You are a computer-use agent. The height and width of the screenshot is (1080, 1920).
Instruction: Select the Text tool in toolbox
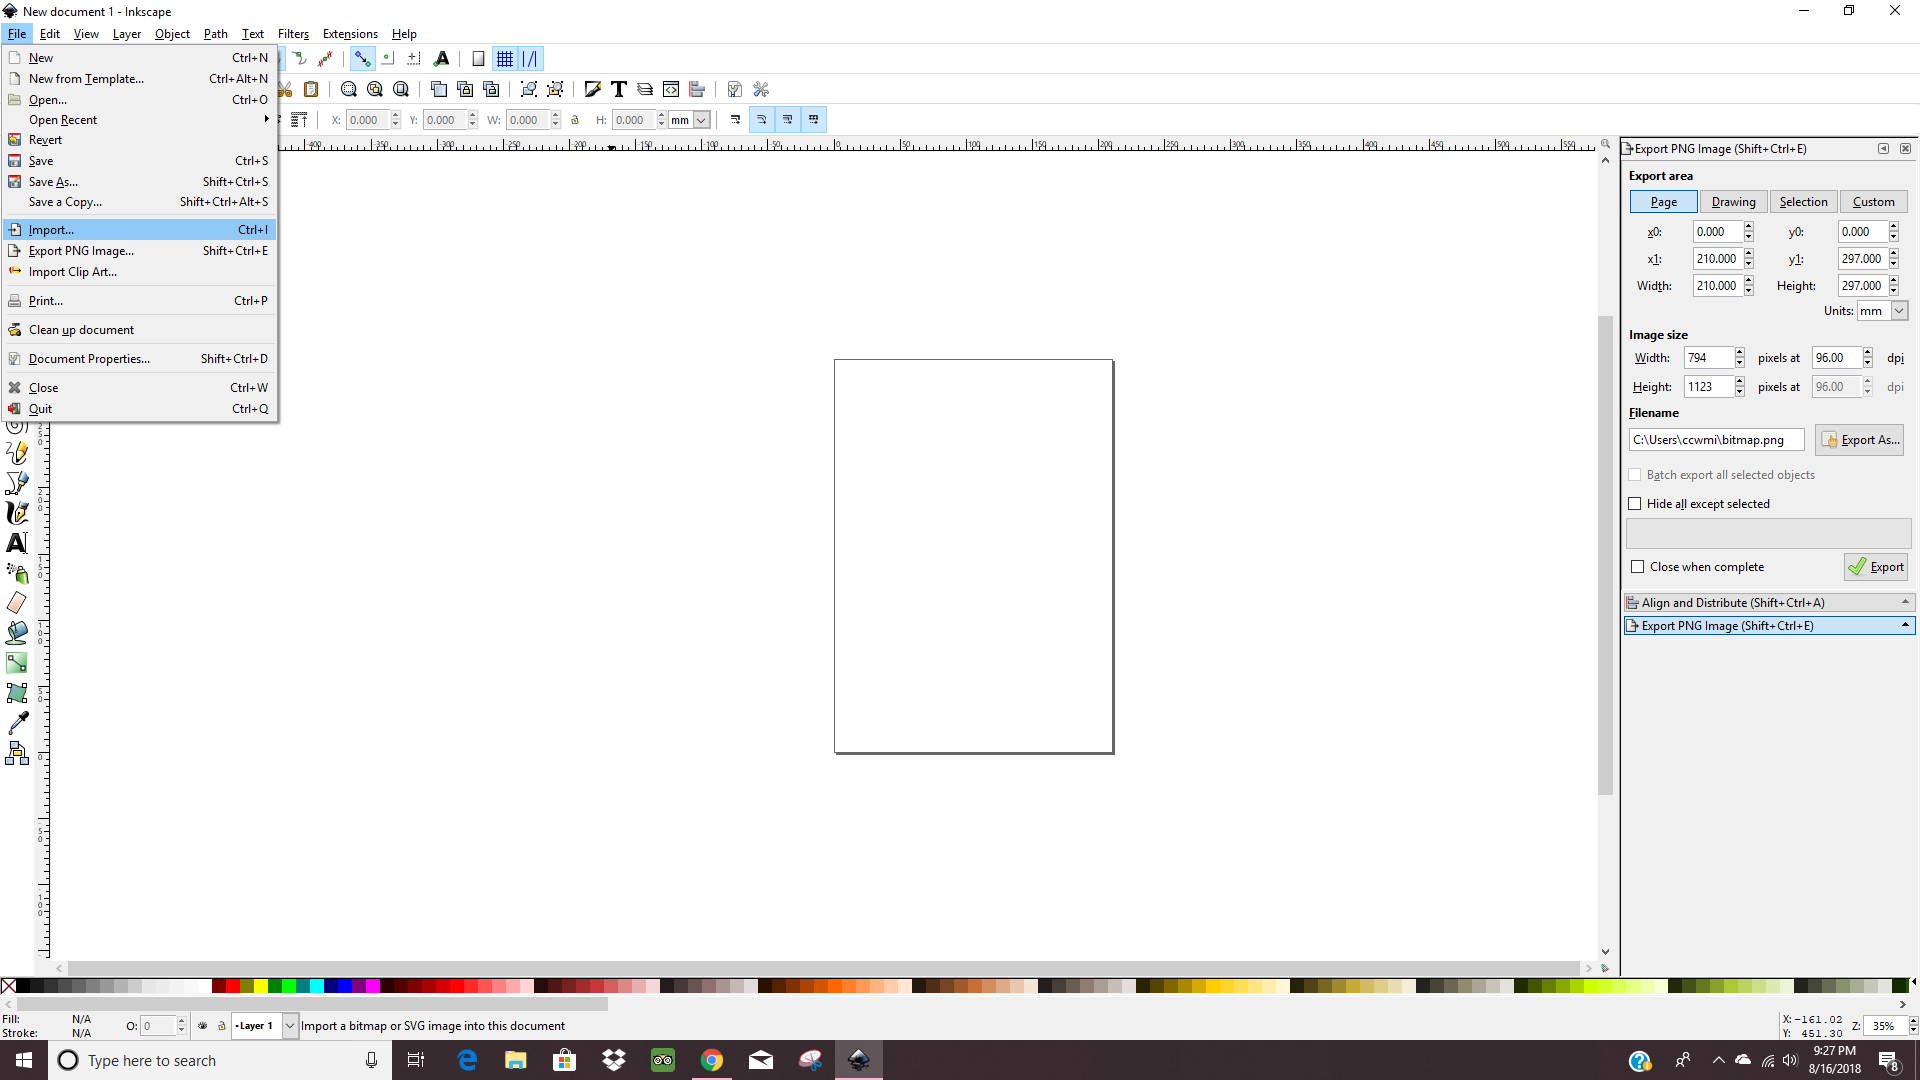click(17, 543)
